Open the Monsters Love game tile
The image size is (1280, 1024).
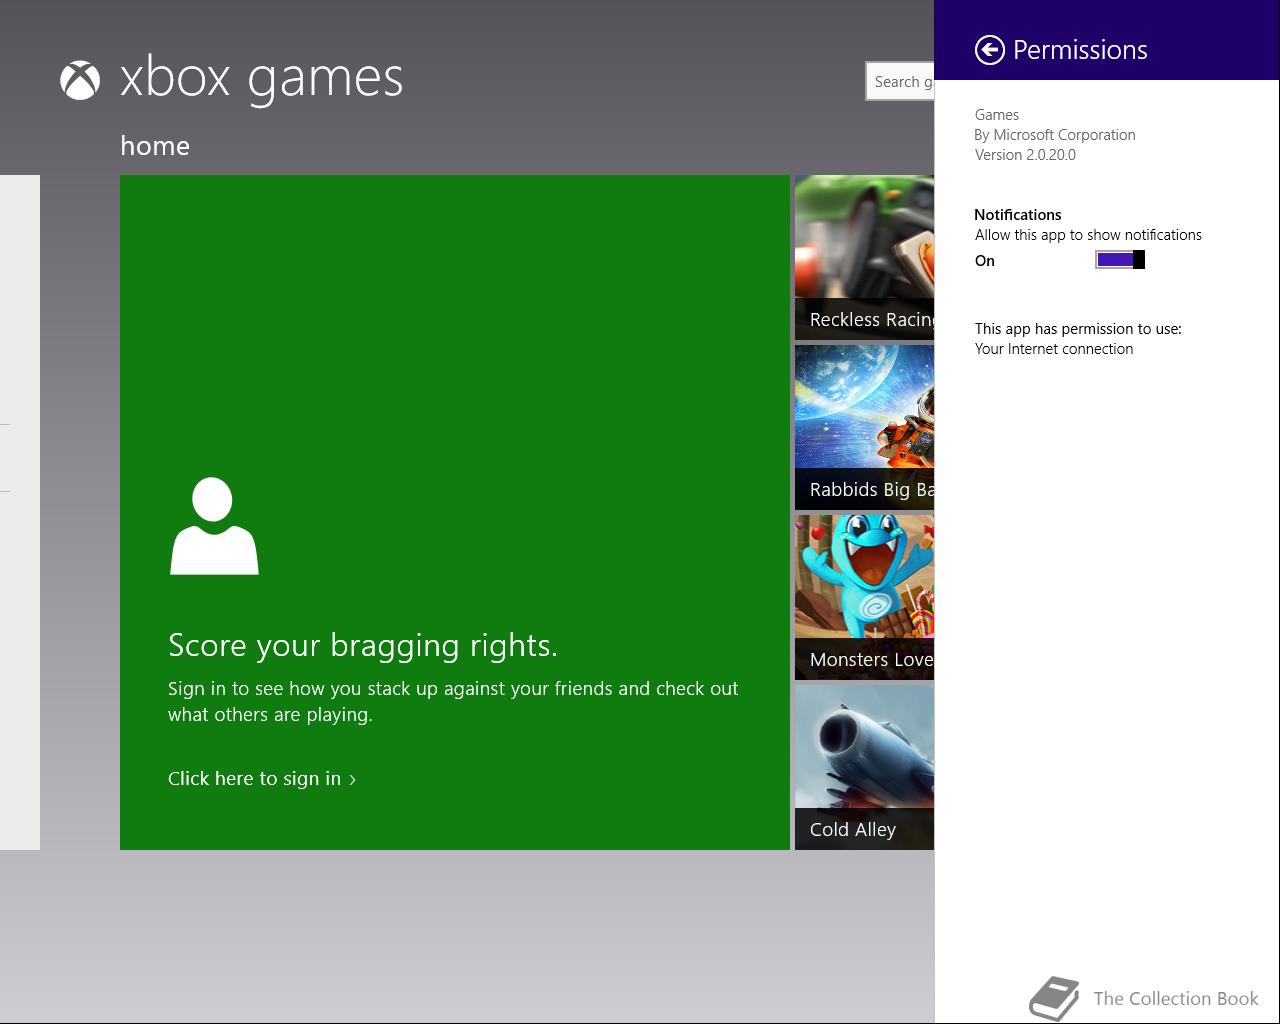coord(864,598)
